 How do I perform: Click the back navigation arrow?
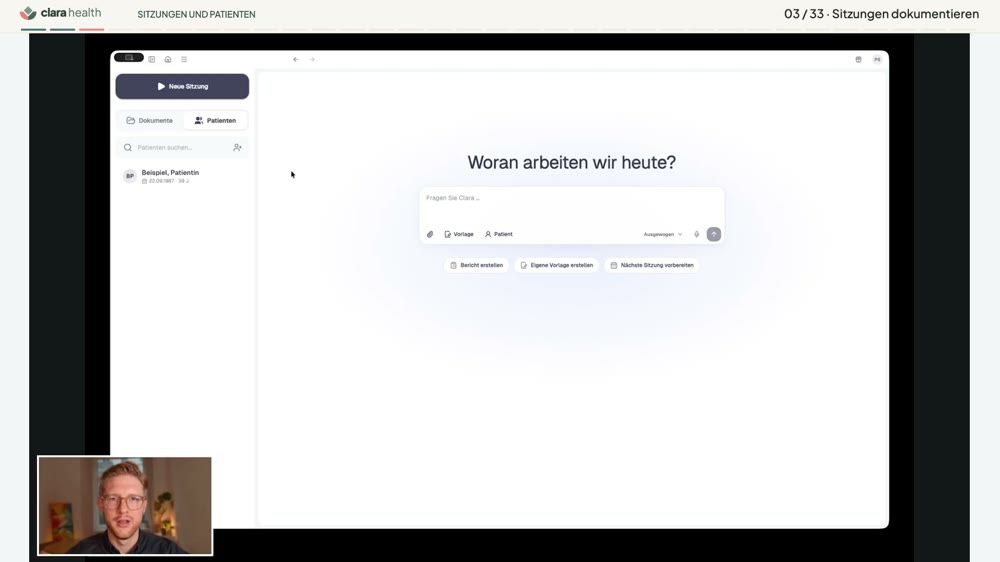click(x=296, y=59)
